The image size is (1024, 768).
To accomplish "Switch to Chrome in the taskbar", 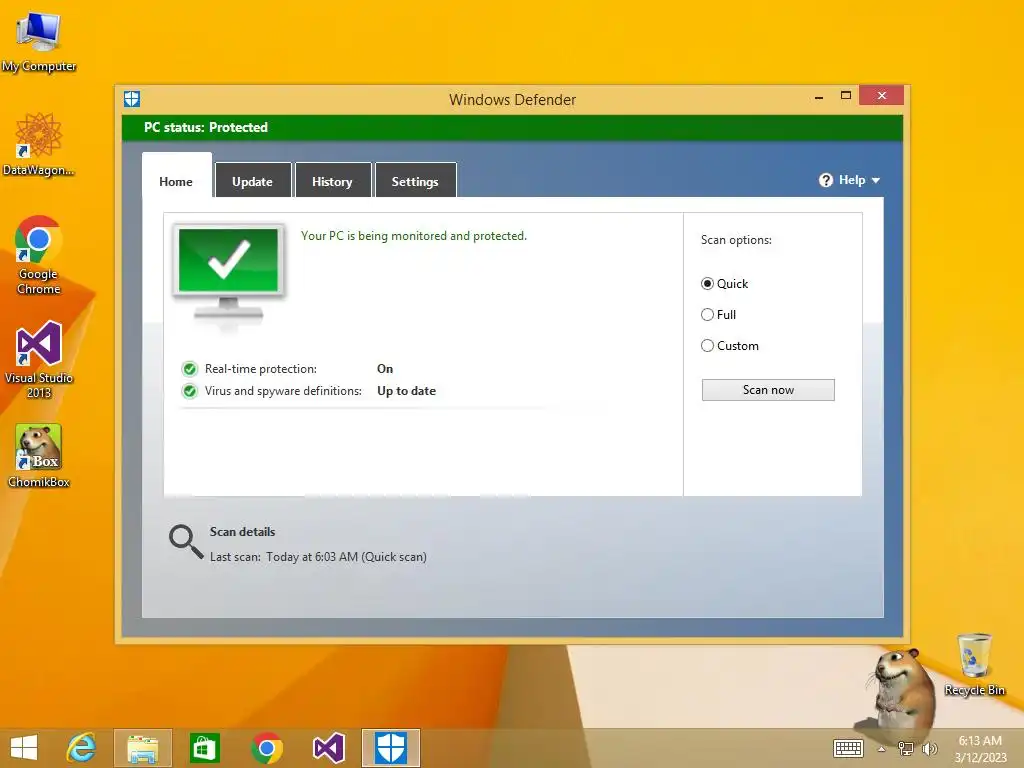I will click(266, 748).
